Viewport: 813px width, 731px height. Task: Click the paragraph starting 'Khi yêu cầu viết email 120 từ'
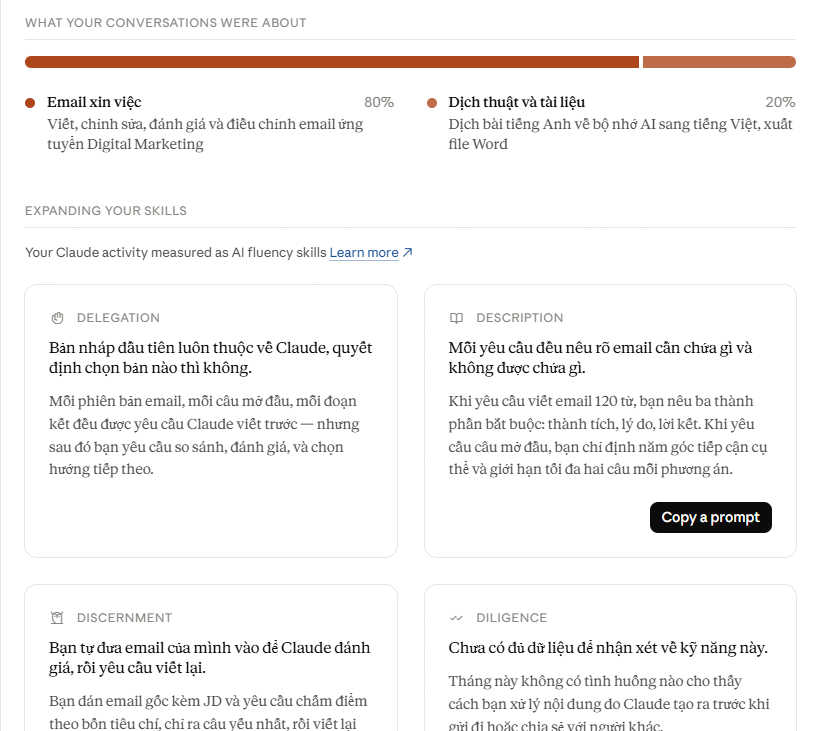608,435
